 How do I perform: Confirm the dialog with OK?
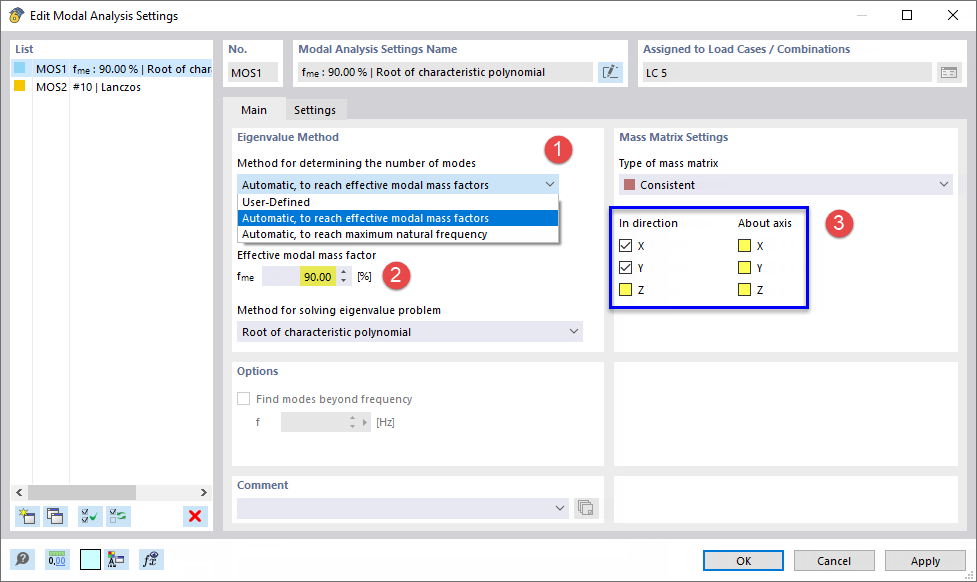pyautogui.click(x=743, y=561)
